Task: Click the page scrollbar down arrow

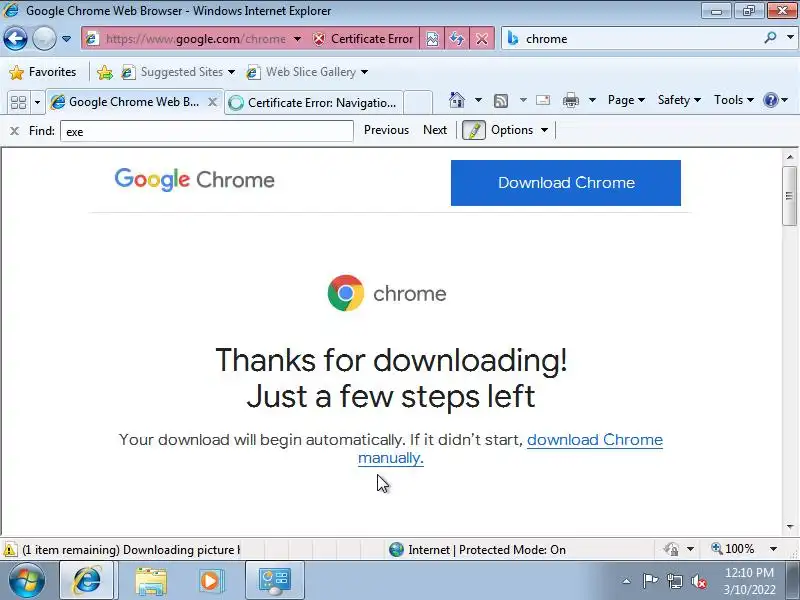Action: pyautogui.click(x=790, y=527)
